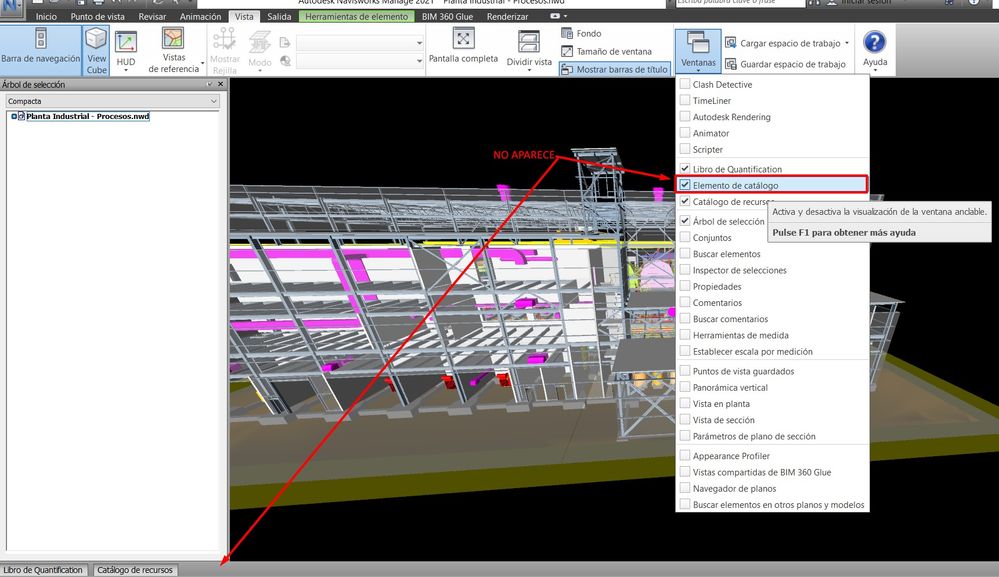
Task: Click Guardar espacio de trabajo
Action: coord(786,64)
